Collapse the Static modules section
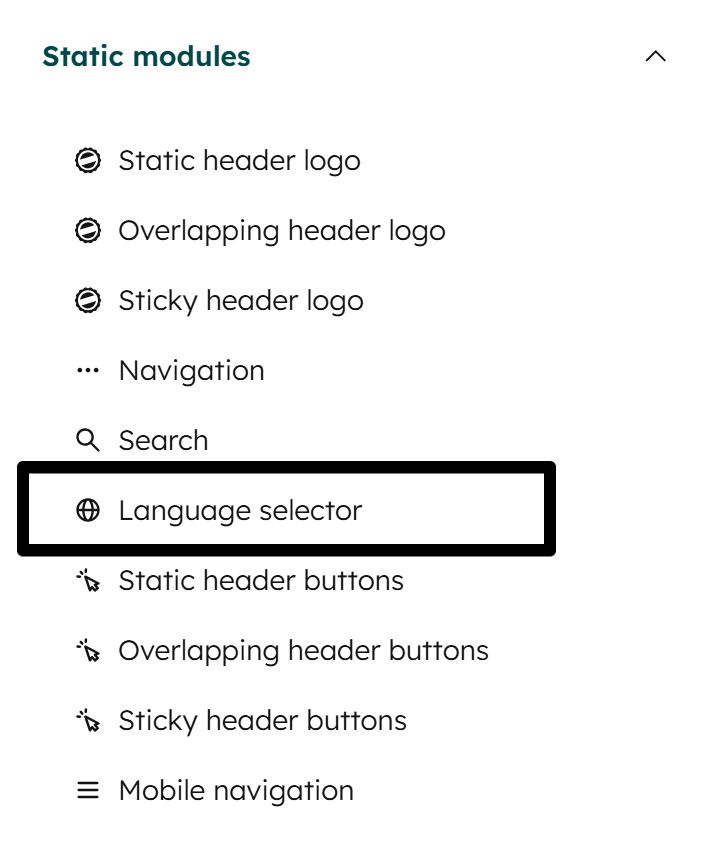This screenshot has width=720, height=861. click(657, 57)
